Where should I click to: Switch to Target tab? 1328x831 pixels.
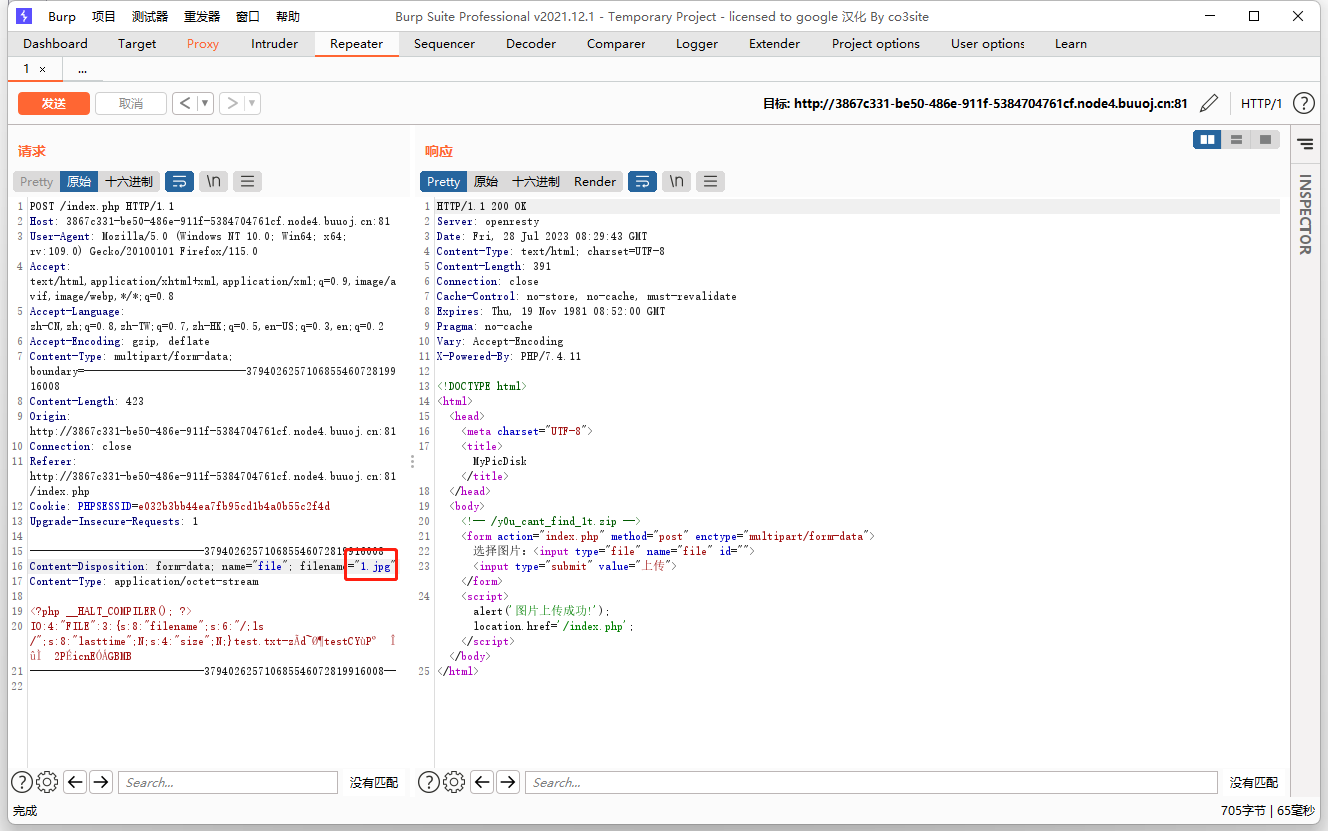pos(137,44)
